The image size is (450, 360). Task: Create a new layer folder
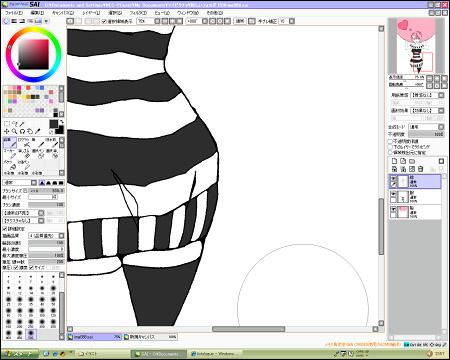coord(412,161)
